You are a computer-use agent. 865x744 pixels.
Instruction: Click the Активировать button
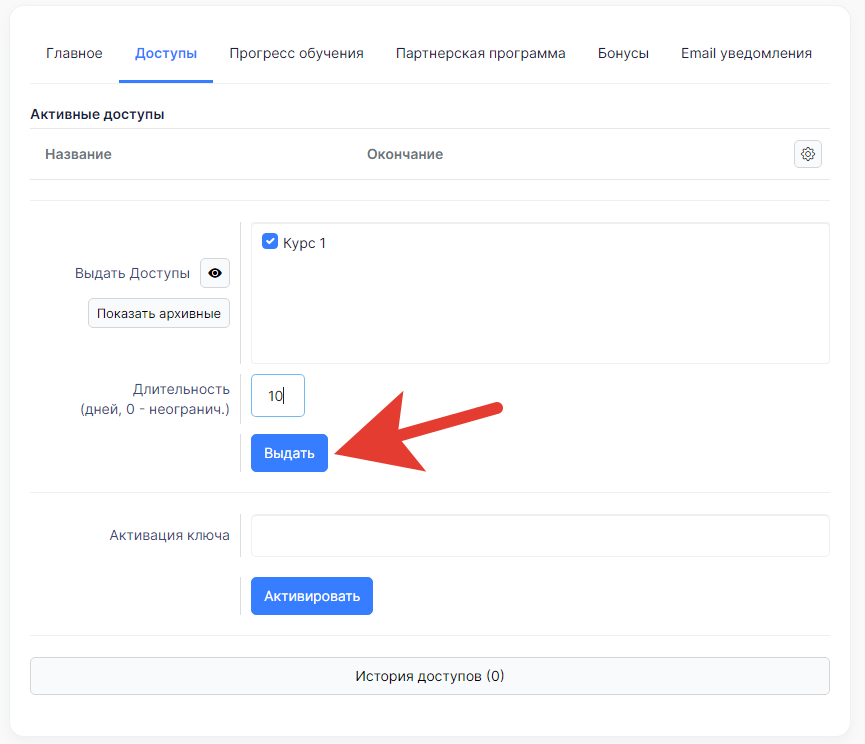tap(312, 596)
